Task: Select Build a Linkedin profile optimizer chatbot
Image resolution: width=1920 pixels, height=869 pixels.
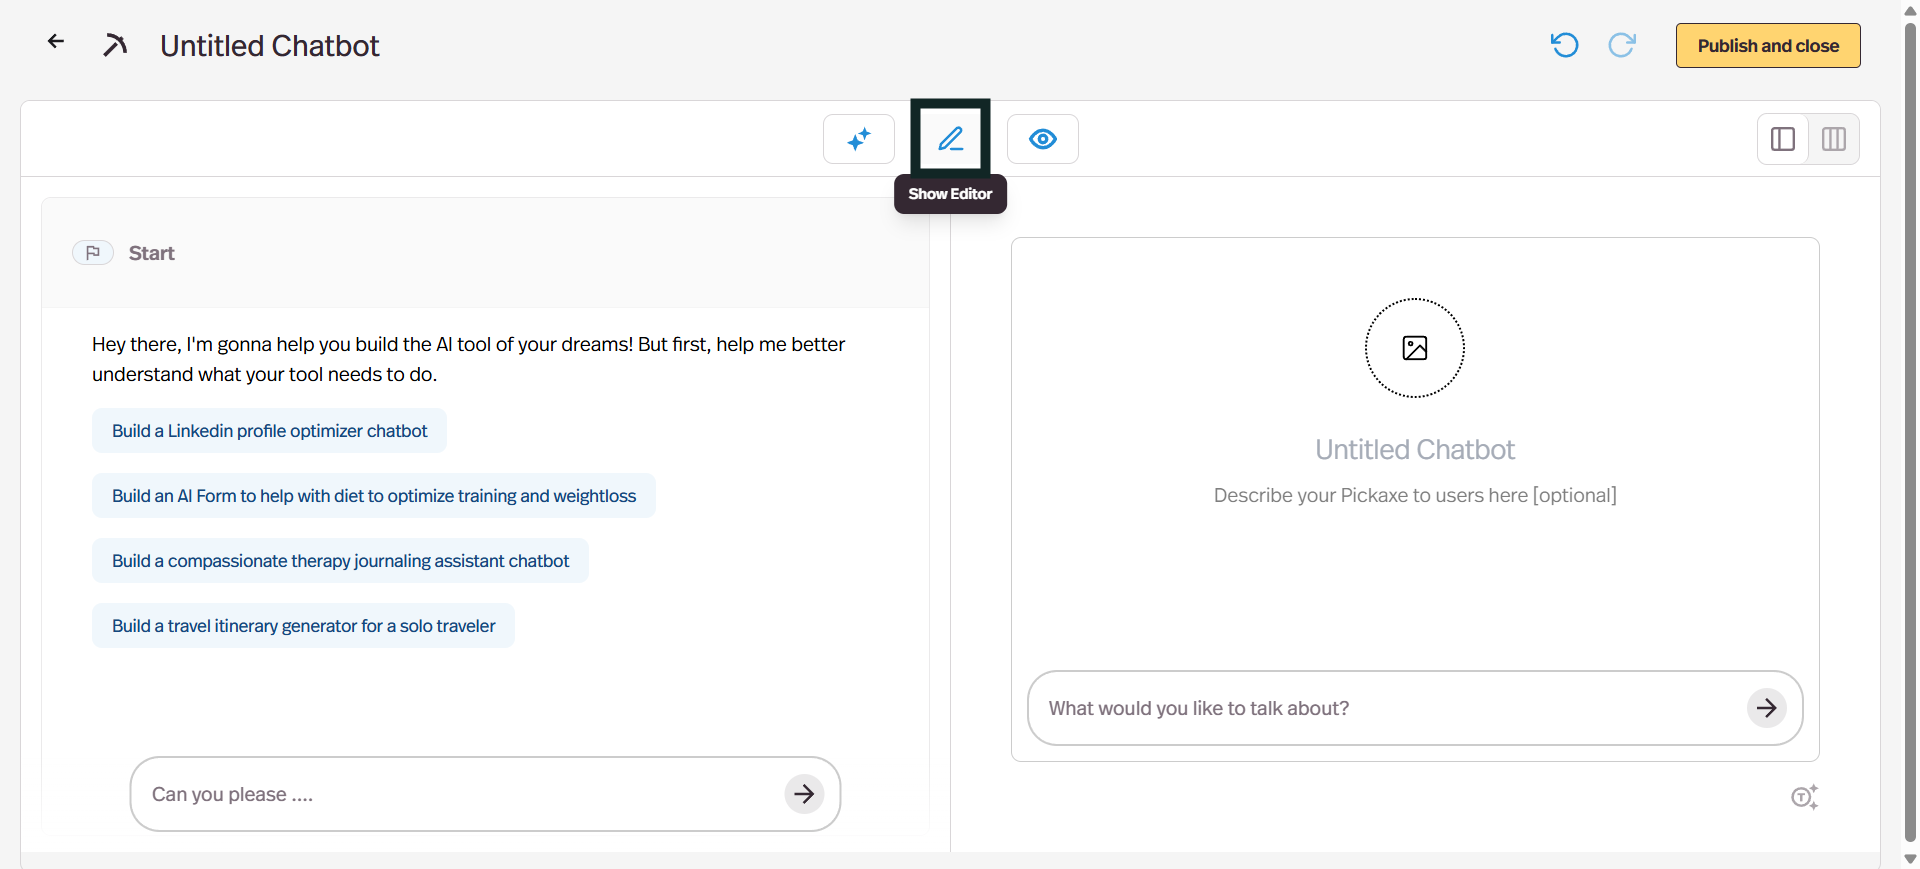Action: pos(269,431)
